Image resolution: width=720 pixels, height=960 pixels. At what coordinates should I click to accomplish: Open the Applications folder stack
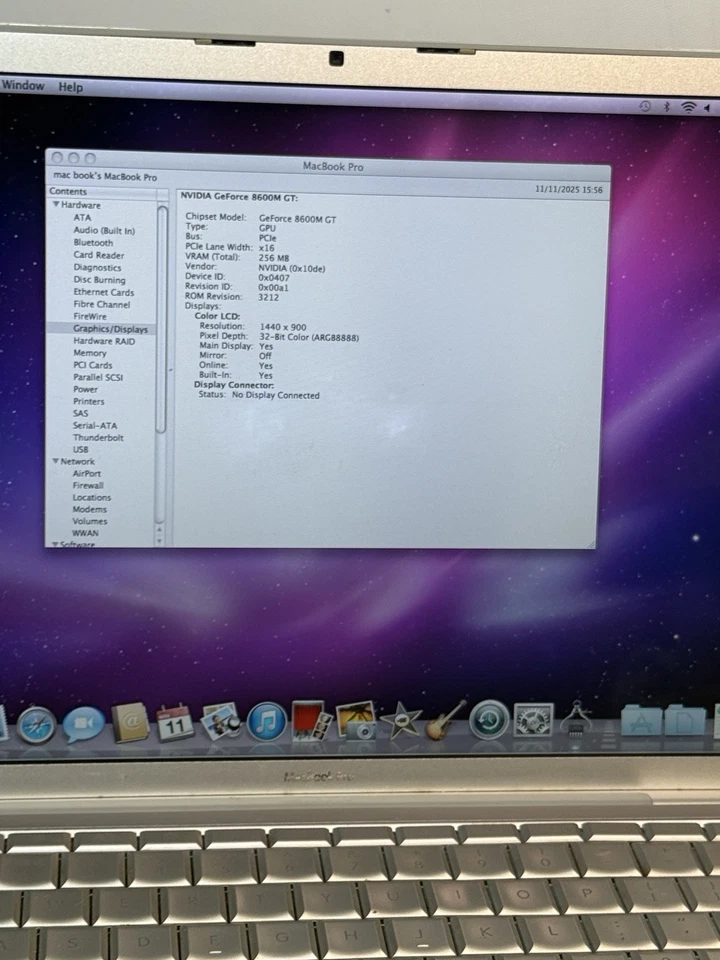[x=641, y=720]
